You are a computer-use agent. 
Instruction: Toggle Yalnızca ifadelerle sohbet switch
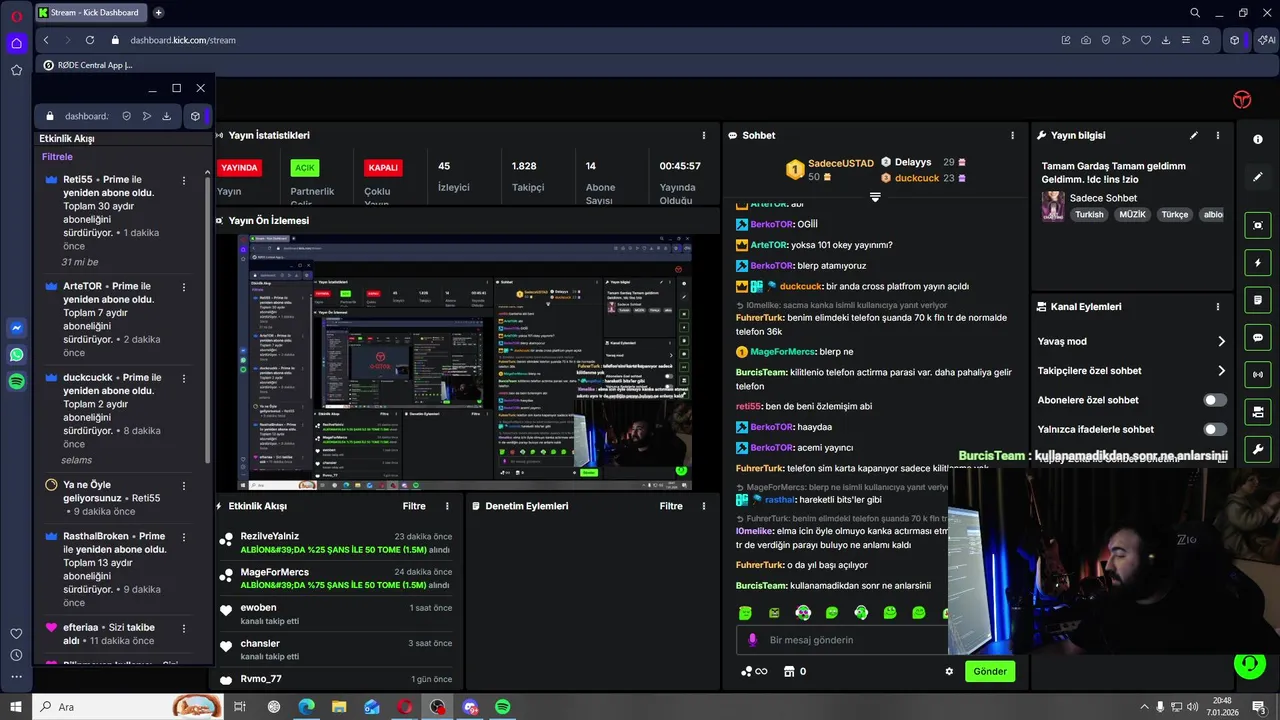1215,429
